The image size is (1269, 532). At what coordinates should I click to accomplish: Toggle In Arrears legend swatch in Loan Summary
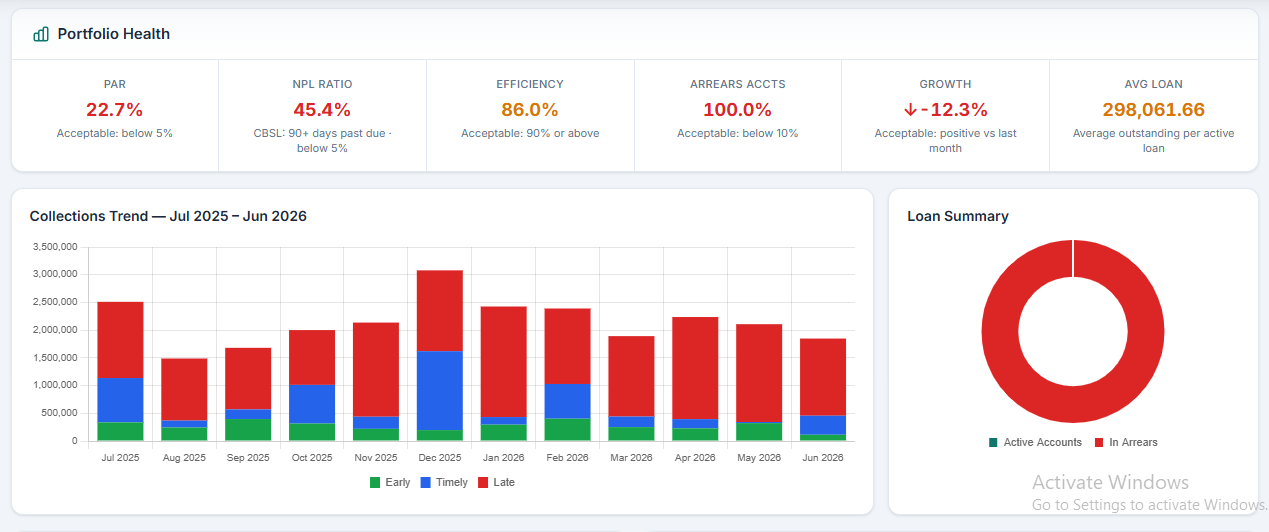pos(1099,442)
